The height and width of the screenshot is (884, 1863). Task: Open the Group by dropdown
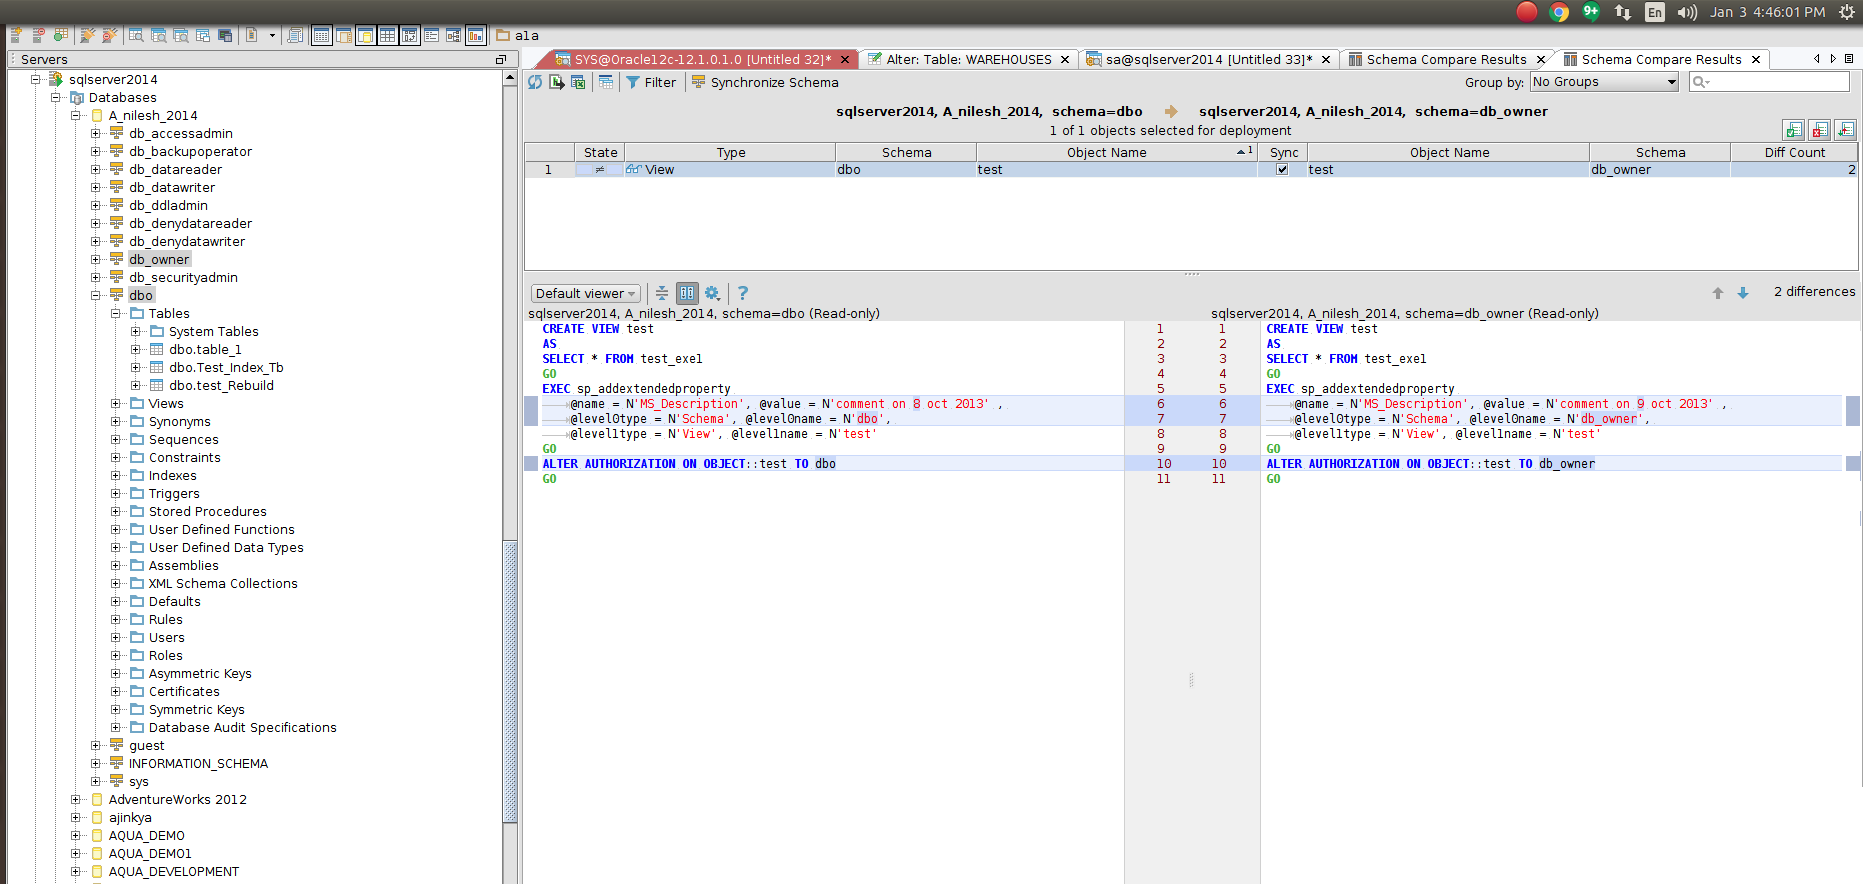(1604, 82)
